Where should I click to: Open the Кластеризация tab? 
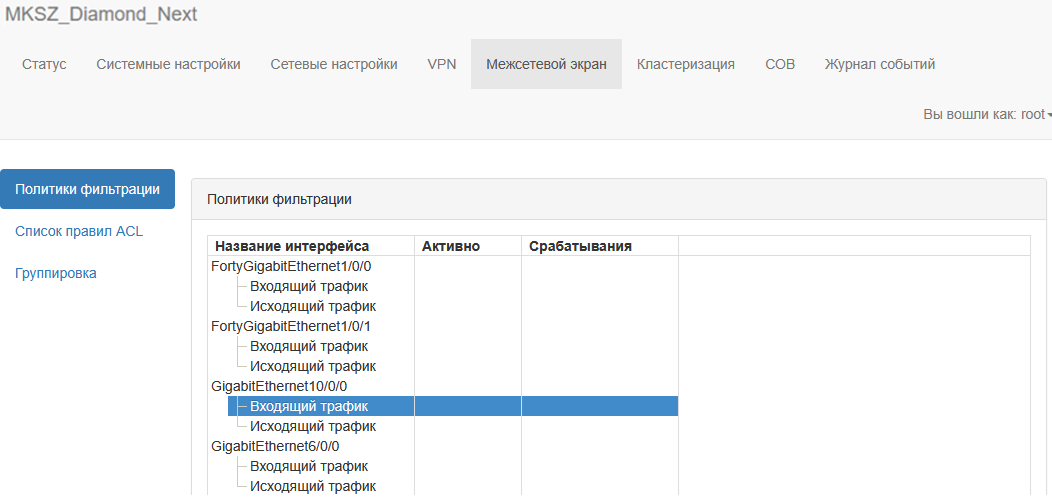pos(686,64)
